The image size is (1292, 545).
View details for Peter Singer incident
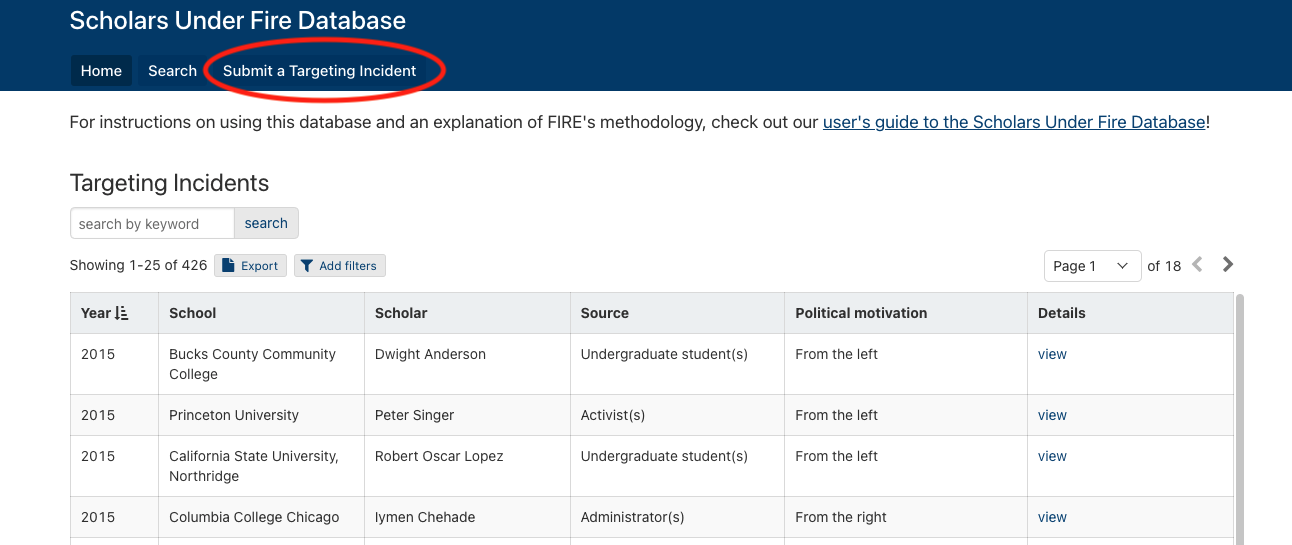[1052, 415]
